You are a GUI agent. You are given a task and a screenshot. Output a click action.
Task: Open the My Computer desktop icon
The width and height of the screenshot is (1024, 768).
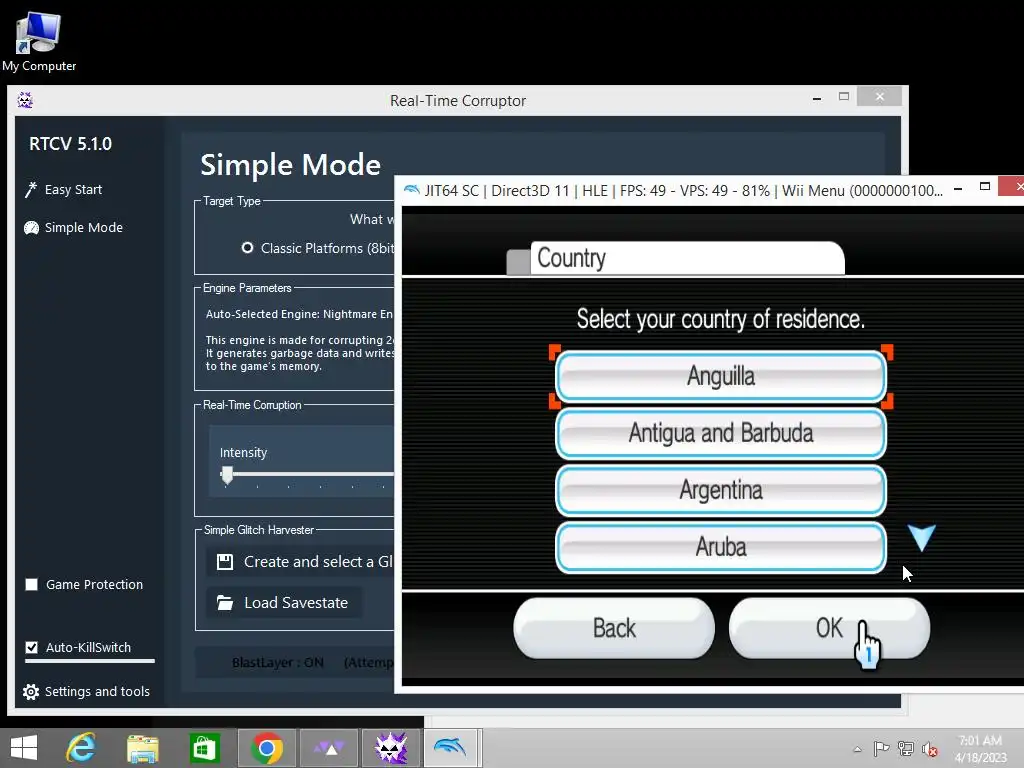pyautogui.click(x=39, y=41)
